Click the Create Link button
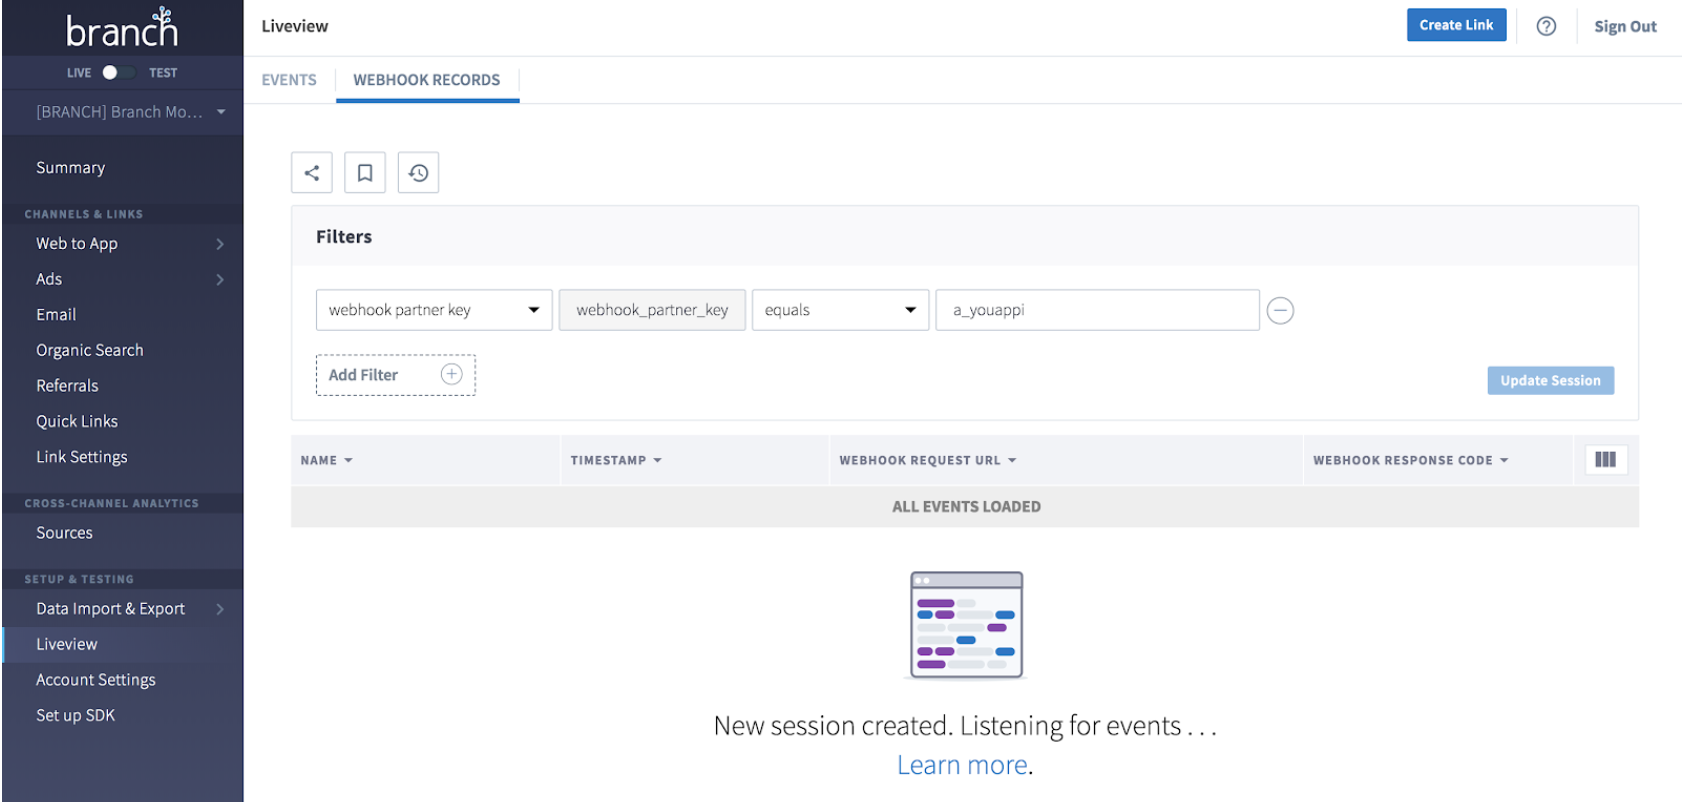The height and width of the screenshot is (804, 1692). coord(1456,26)
